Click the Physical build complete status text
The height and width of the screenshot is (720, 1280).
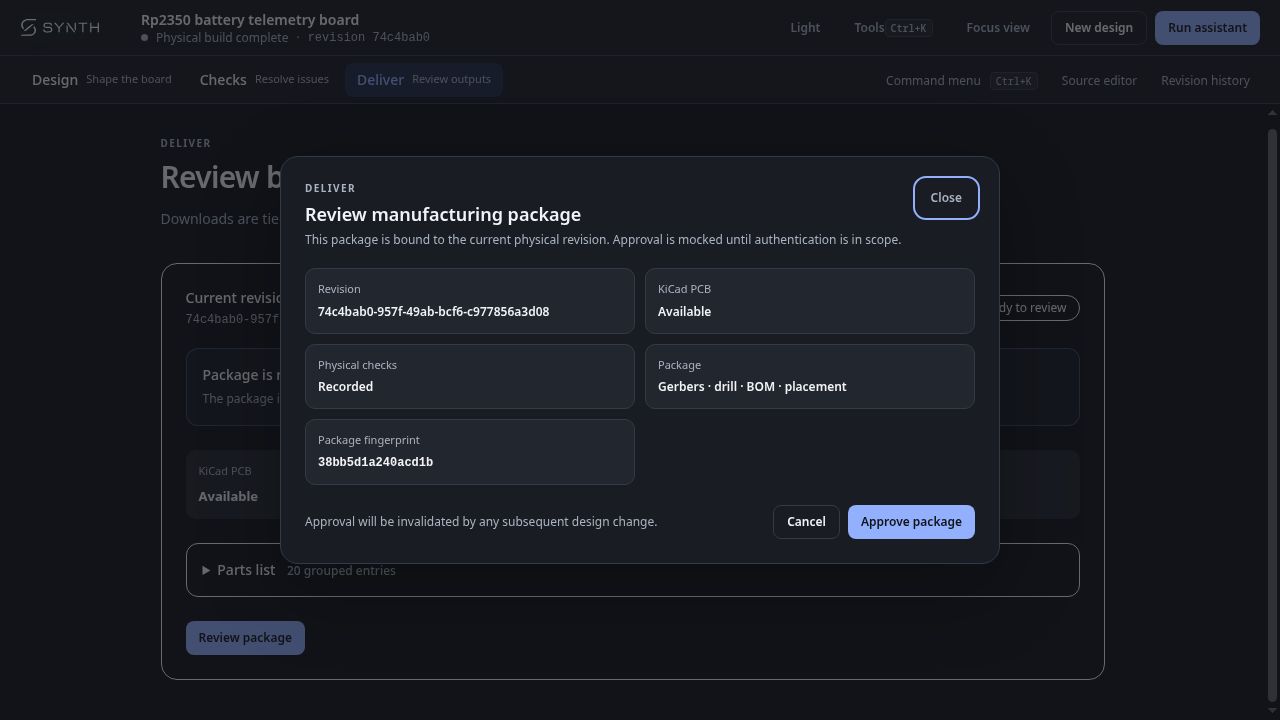click(223, 37)
